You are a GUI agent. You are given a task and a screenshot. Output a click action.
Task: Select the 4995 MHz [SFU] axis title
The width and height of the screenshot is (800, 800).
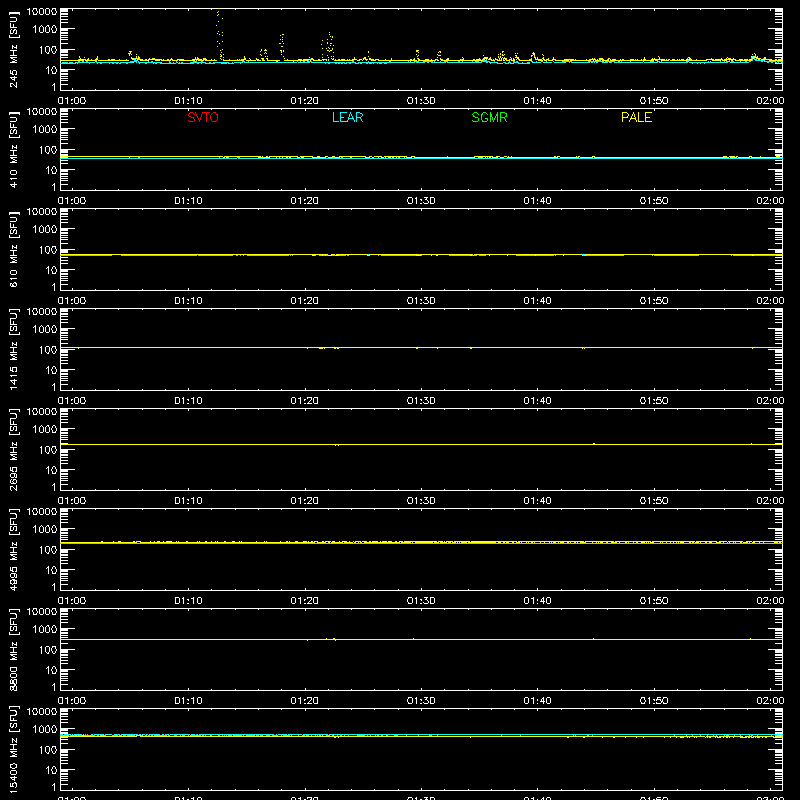pos(14,549)
